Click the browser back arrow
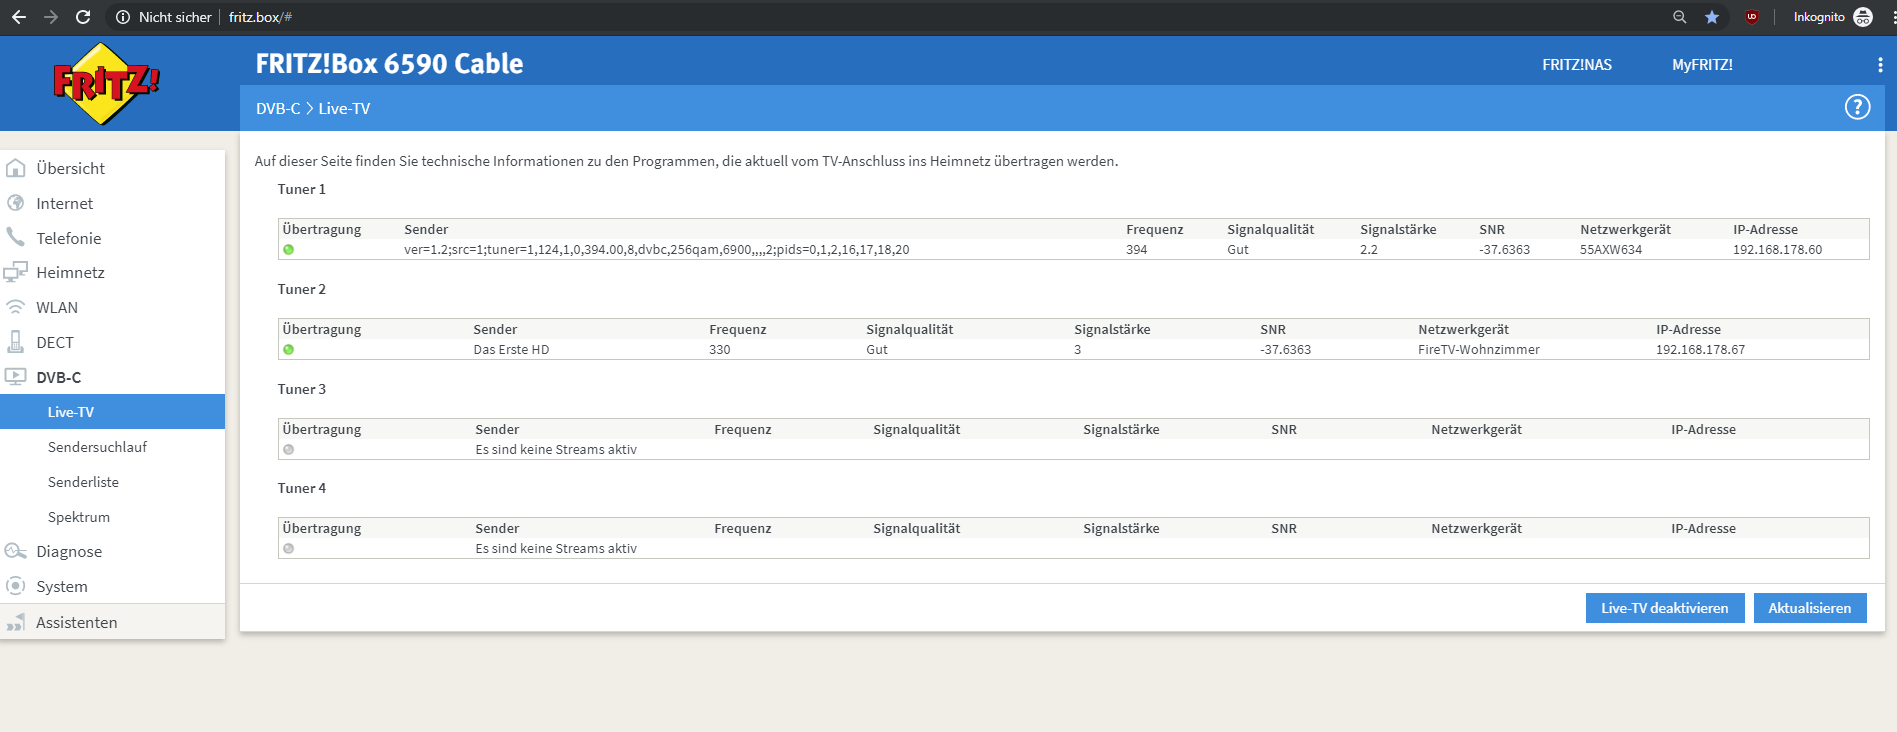1897x732 pixels. click(18, 17)
